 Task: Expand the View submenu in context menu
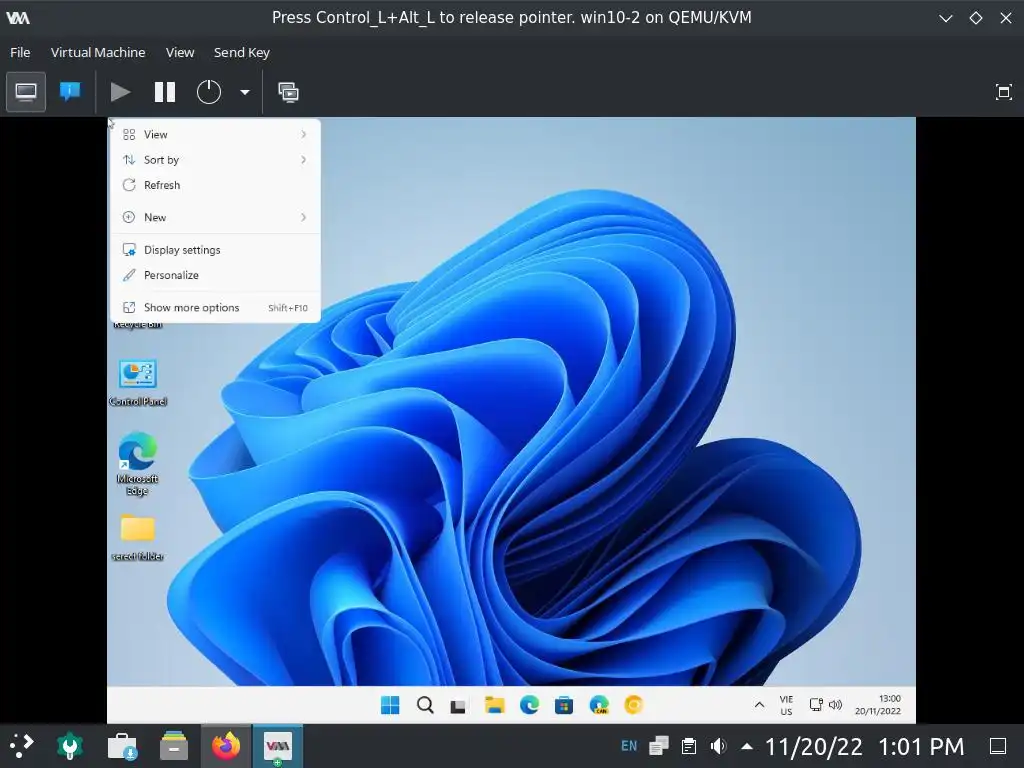coord(215,135)
